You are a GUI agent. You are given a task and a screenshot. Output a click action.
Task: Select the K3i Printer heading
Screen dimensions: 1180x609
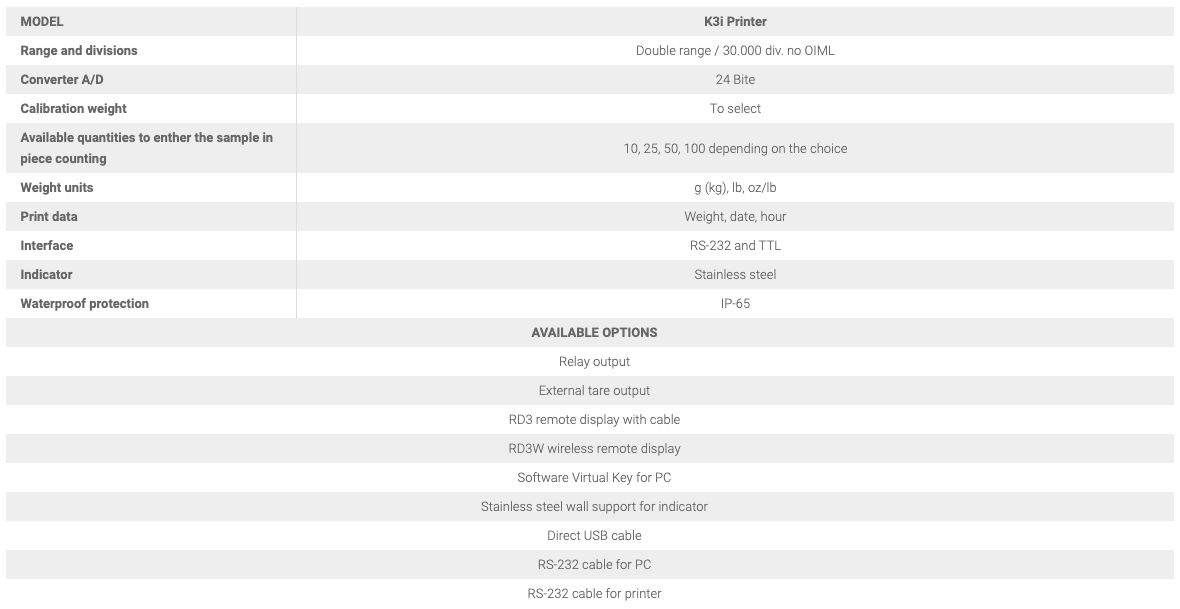[735, 21]
